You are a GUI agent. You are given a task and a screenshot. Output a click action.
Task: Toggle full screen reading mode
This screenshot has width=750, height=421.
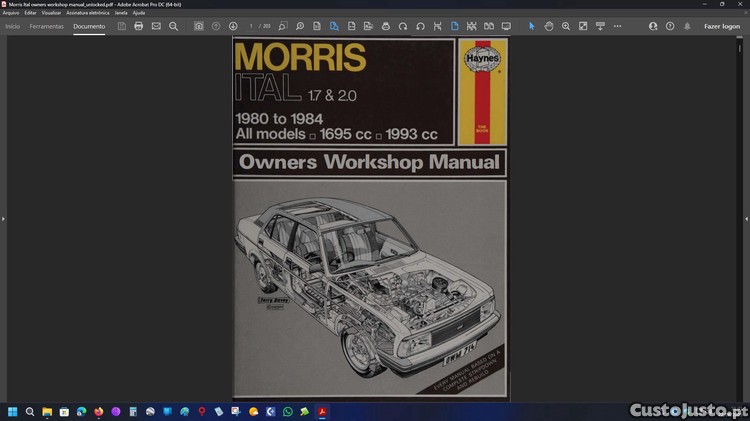pos(506,26)
